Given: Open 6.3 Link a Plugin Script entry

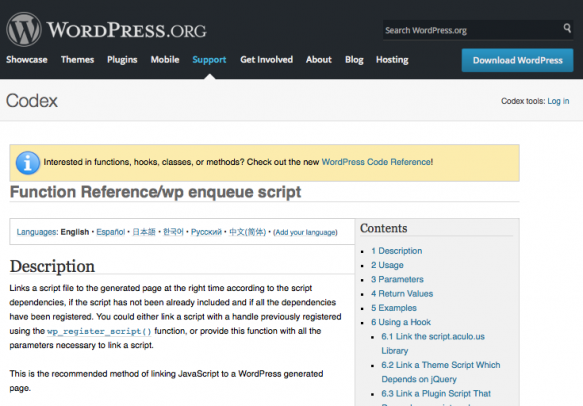Looking at the screenshot, I should point(436,393).
